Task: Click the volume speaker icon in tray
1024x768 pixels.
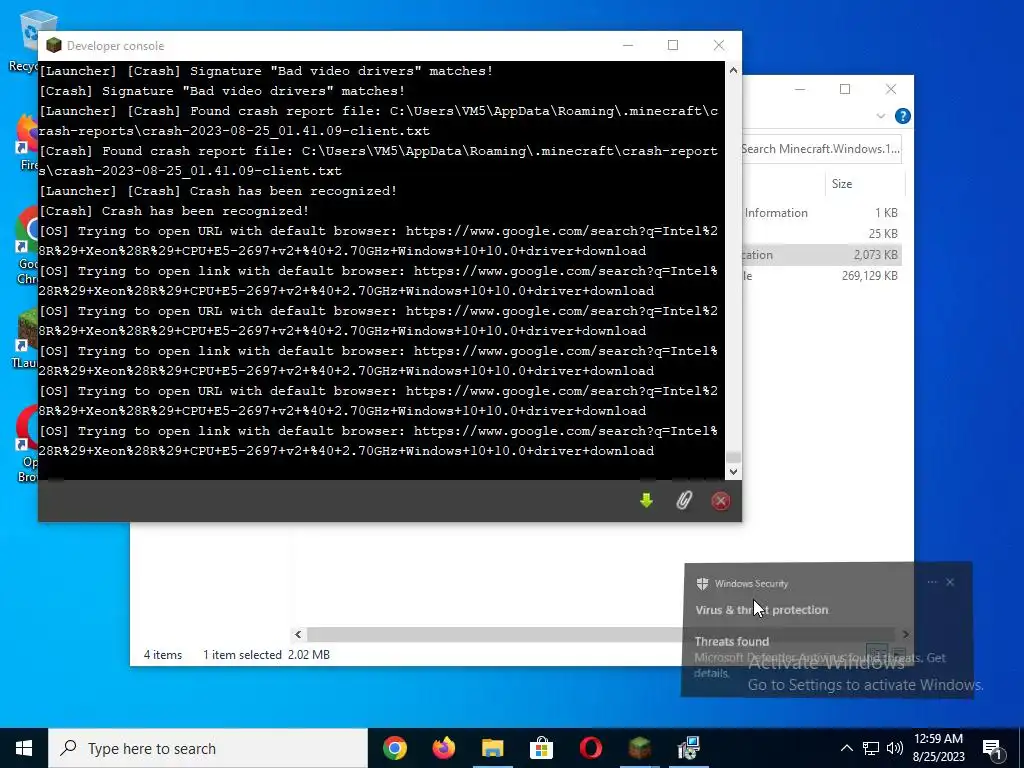Action: pos(895,748)
